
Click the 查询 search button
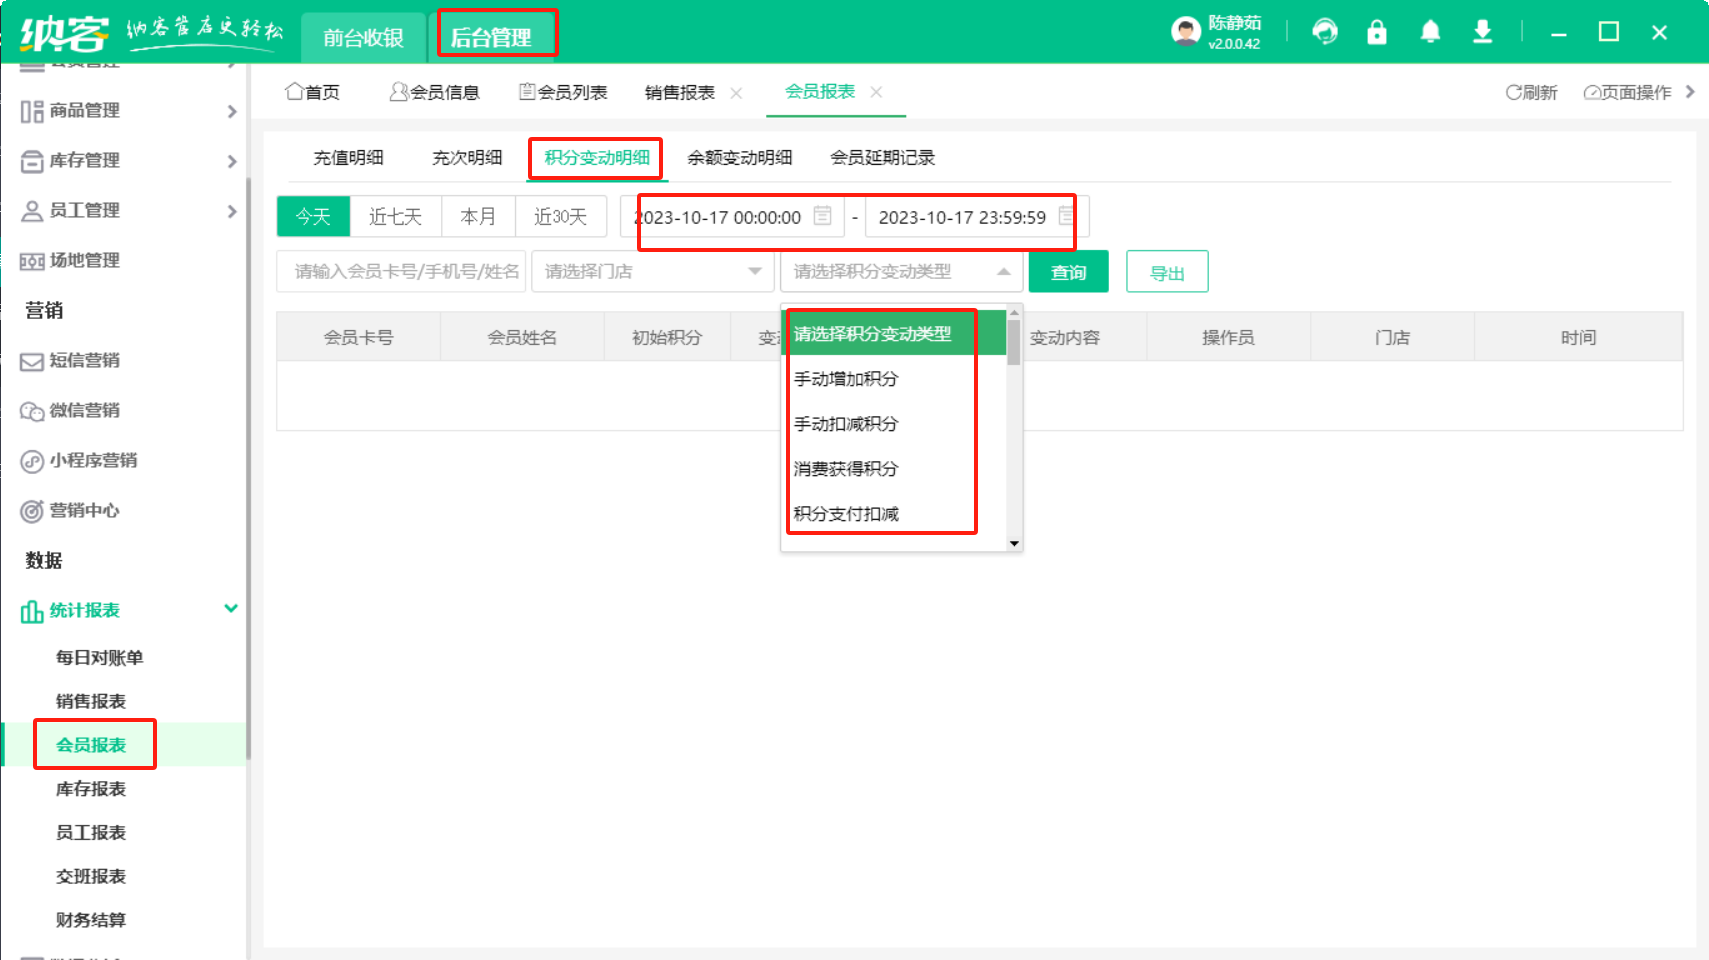pyautogui.click(x=1068, y=272)
